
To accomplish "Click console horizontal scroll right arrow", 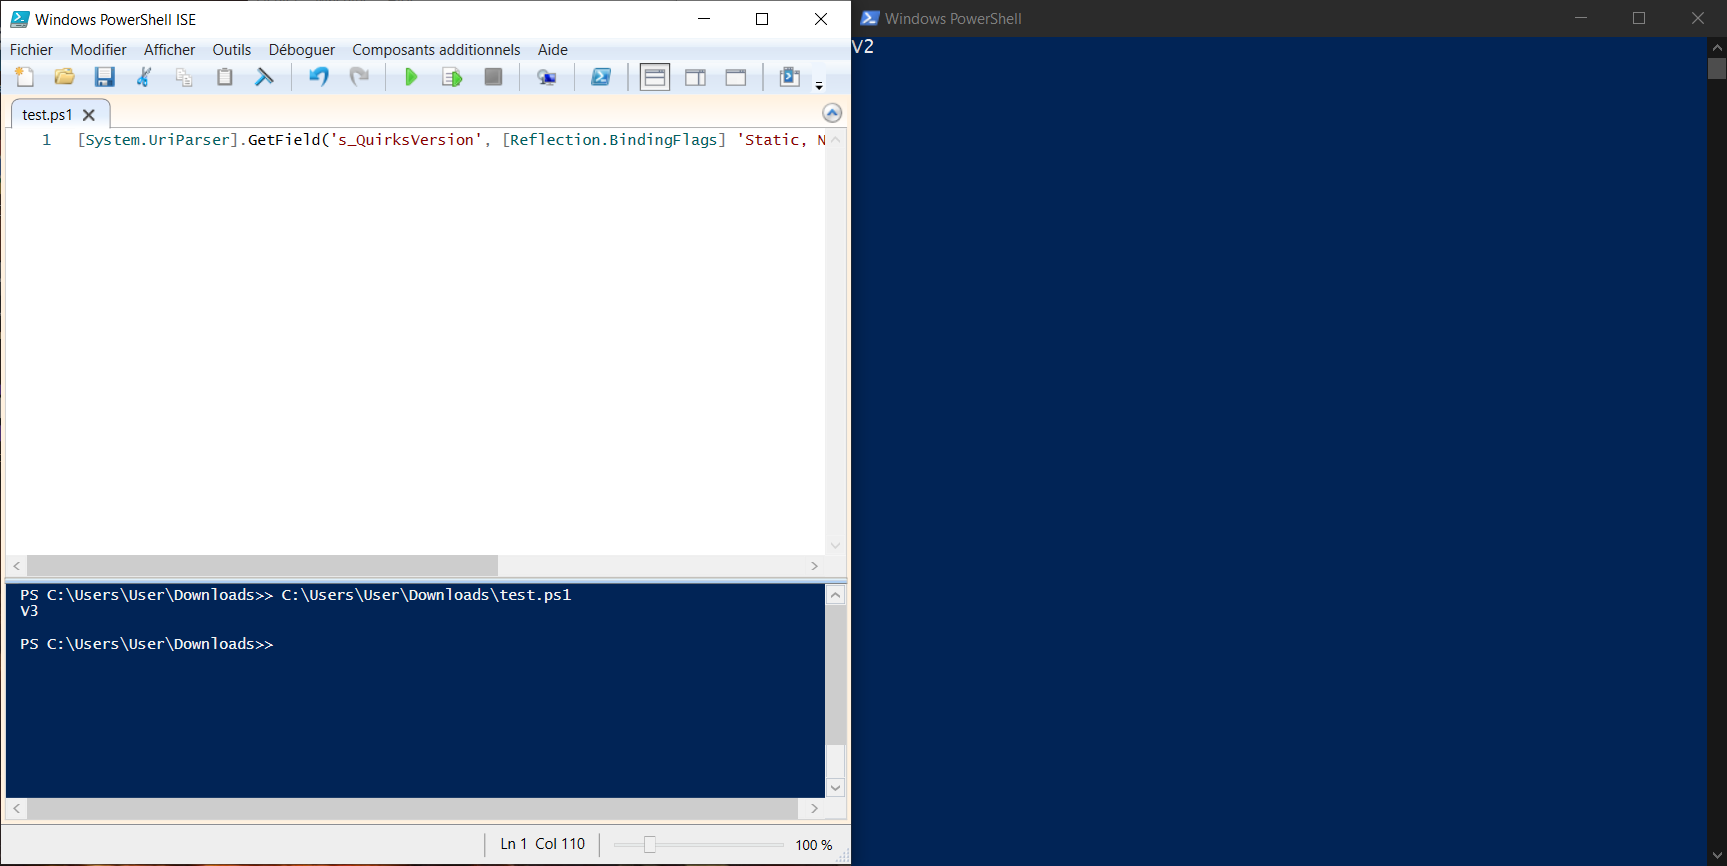I will (814, 808).
